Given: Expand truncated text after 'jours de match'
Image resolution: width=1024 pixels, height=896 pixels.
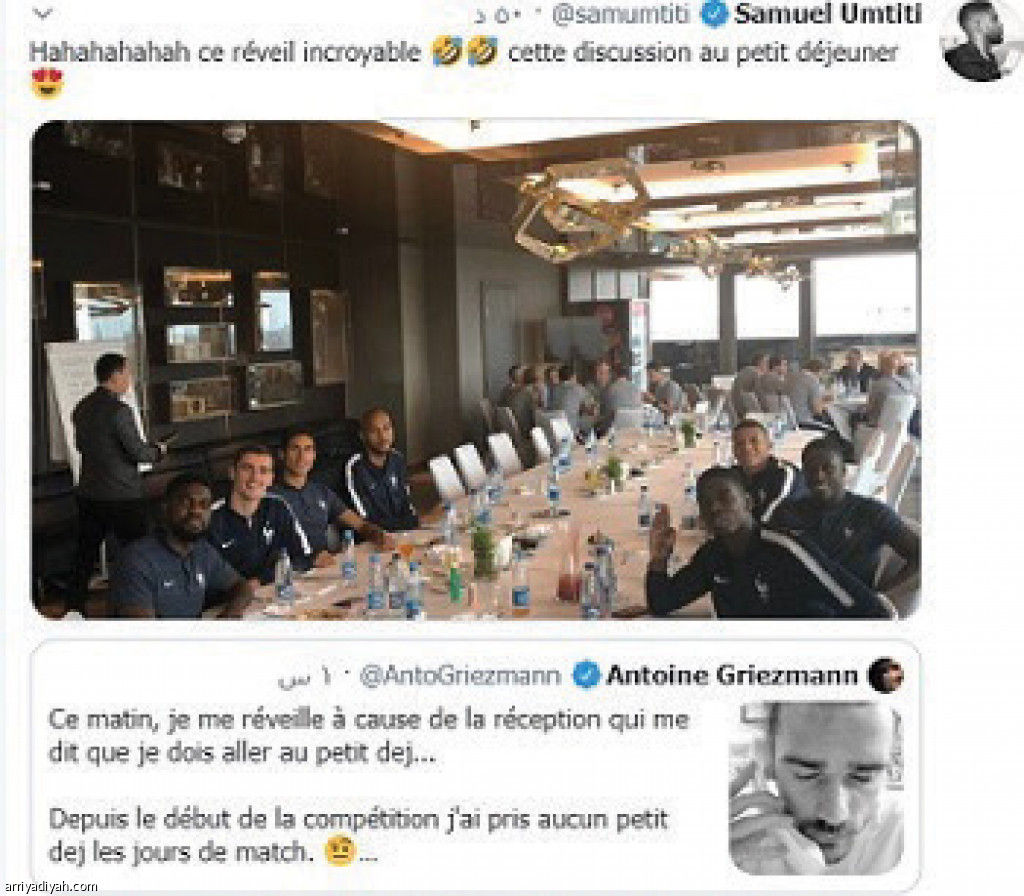Looking at the screenshot, I should 368,856.
